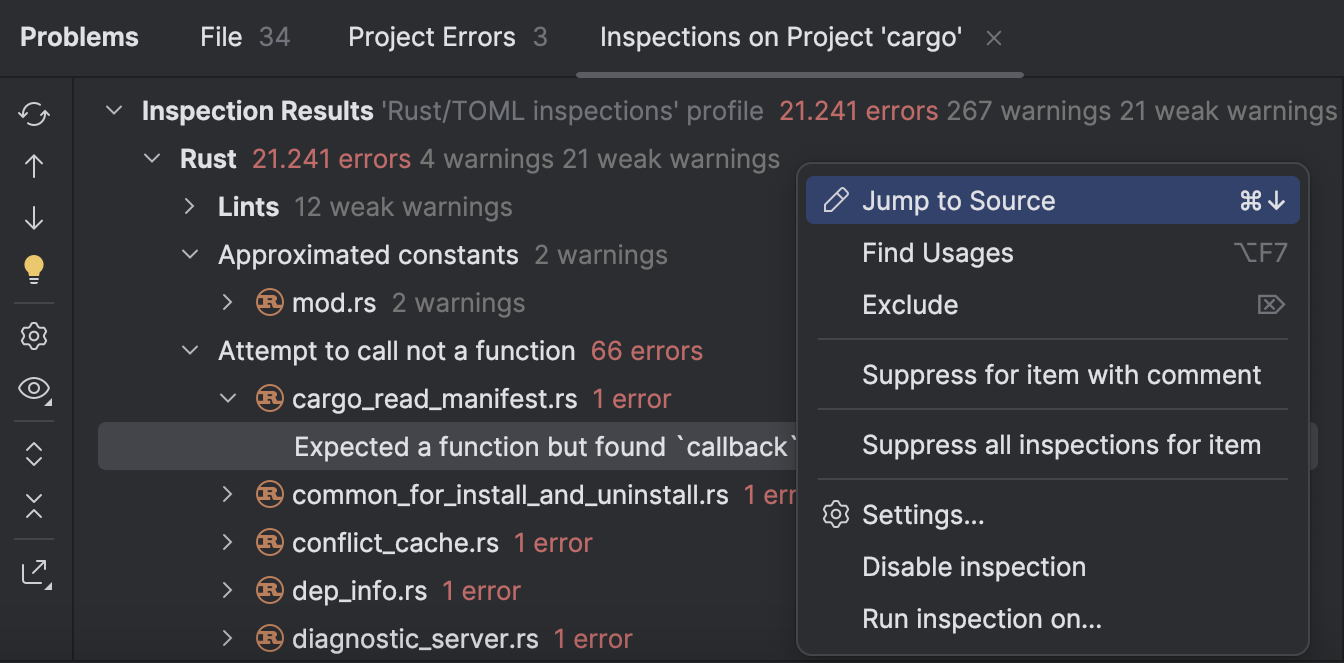1344x663 pixels.
Task: Switch to the Project Errors tab
Action: (431, 37)
